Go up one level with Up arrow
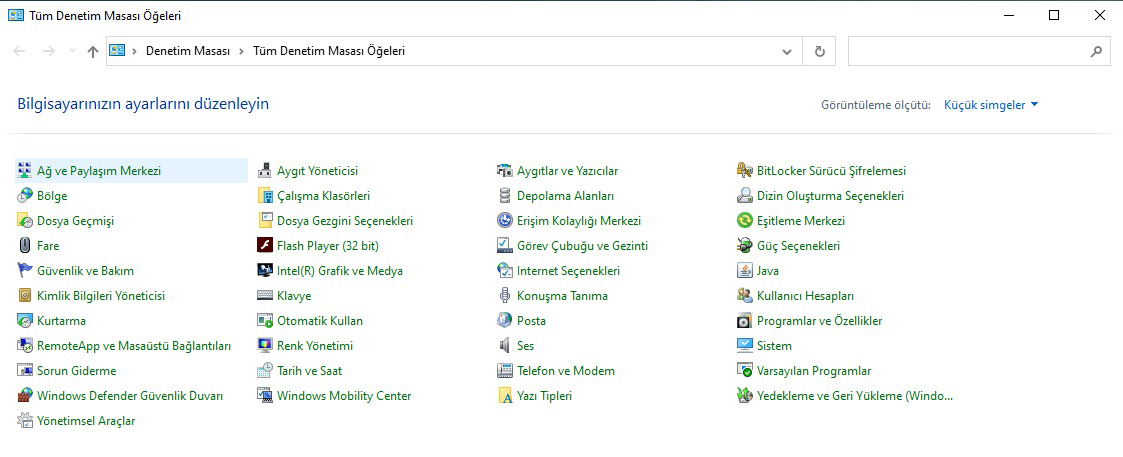The image size is (1123, 457). (x=92, y=52)
